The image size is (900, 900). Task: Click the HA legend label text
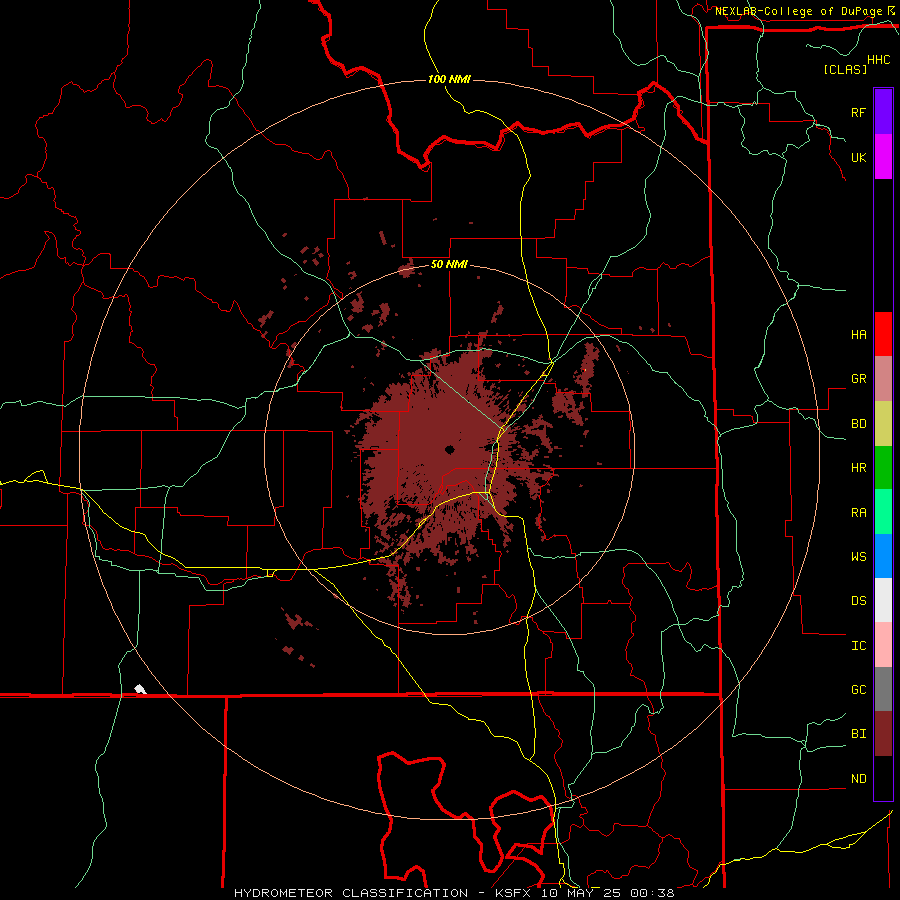pos(858,334)
